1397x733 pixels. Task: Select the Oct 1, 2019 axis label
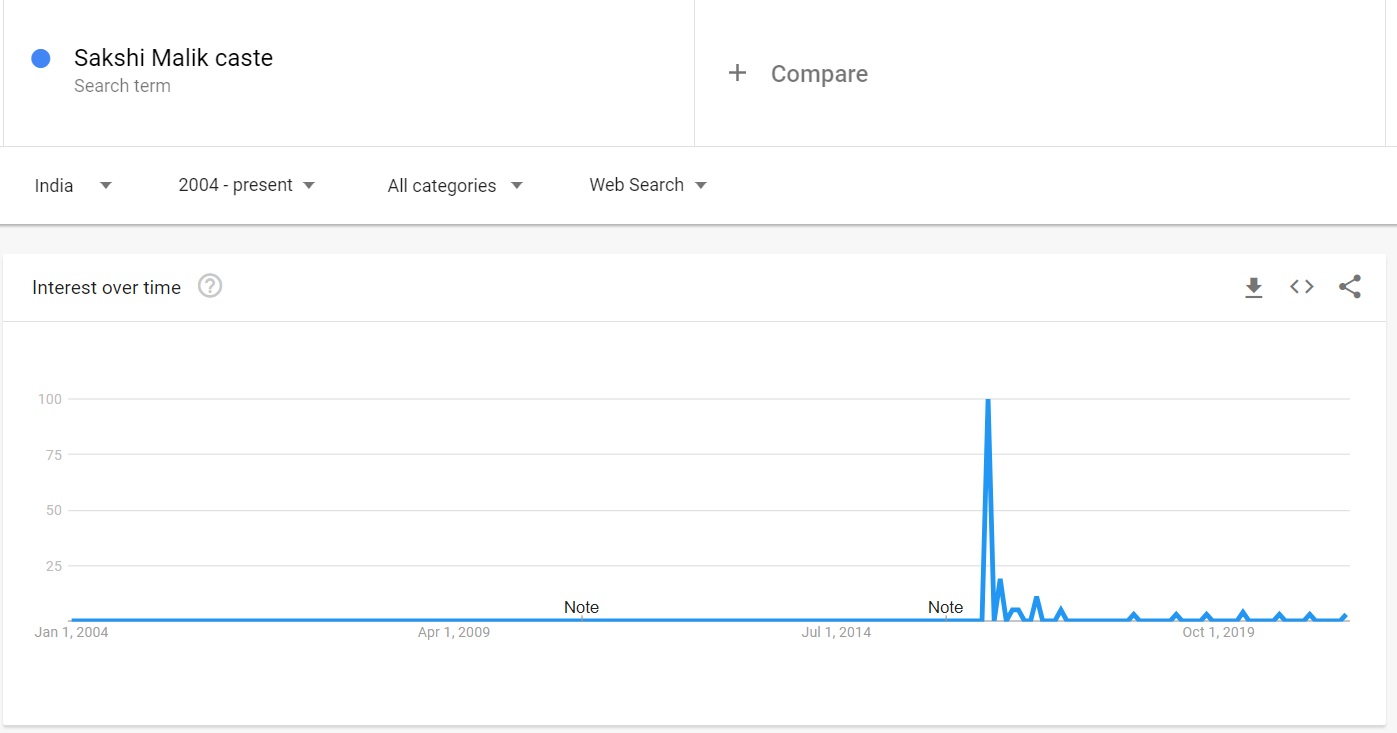pyautogui.click(x=1217, y=632)
